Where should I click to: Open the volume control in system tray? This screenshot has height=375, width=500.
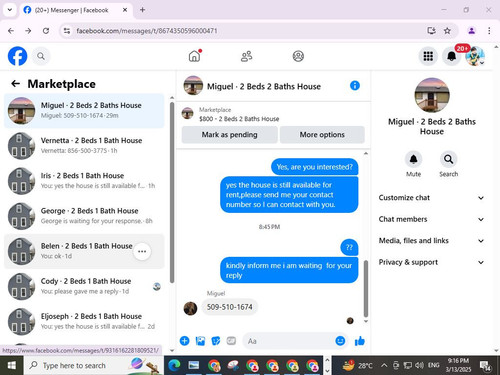tap(419, 365)
